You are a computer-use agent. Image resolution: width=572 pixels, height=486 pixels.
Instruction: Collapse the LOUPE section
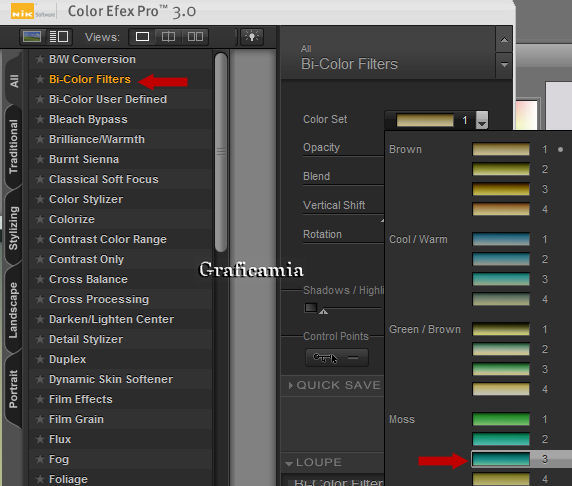(x=315, y=462)
